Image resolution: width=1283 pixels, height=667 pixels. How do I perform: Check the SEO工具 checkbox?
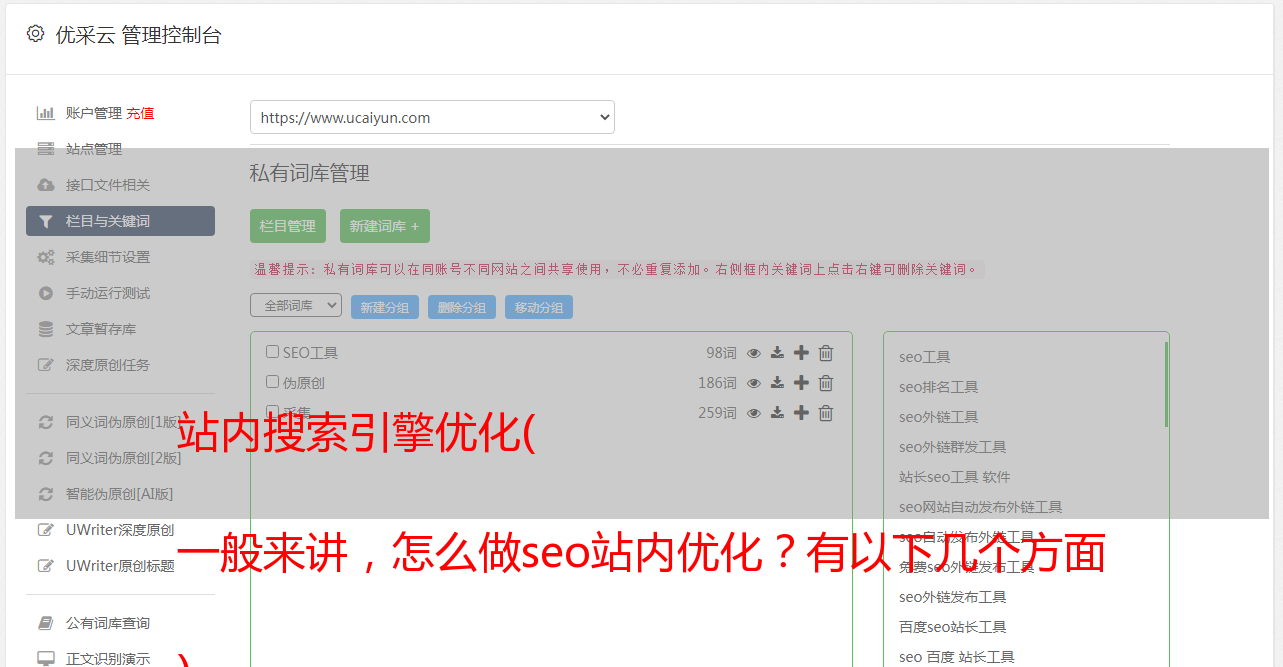(272, 352)
